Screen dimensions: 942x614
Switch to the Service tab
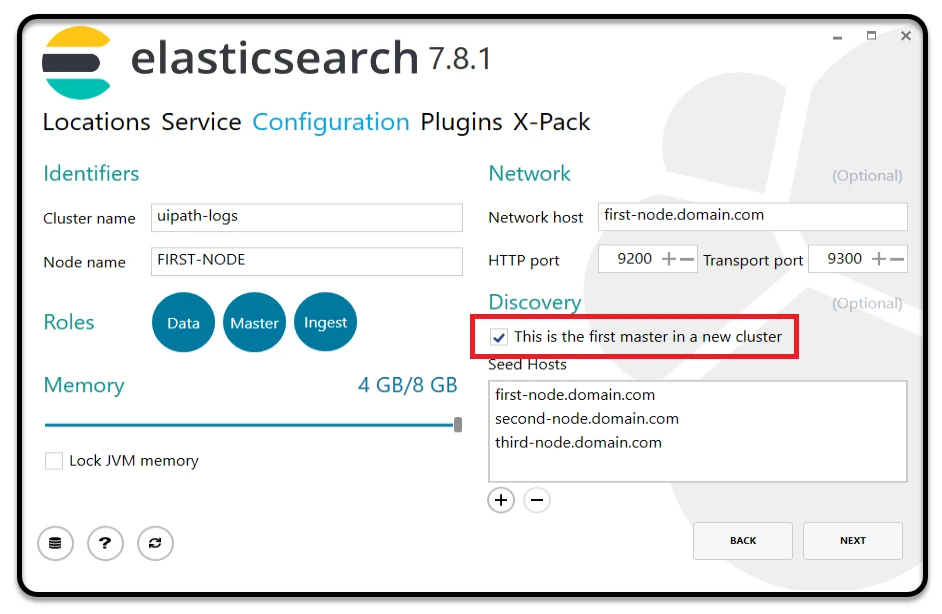[201, 122]
